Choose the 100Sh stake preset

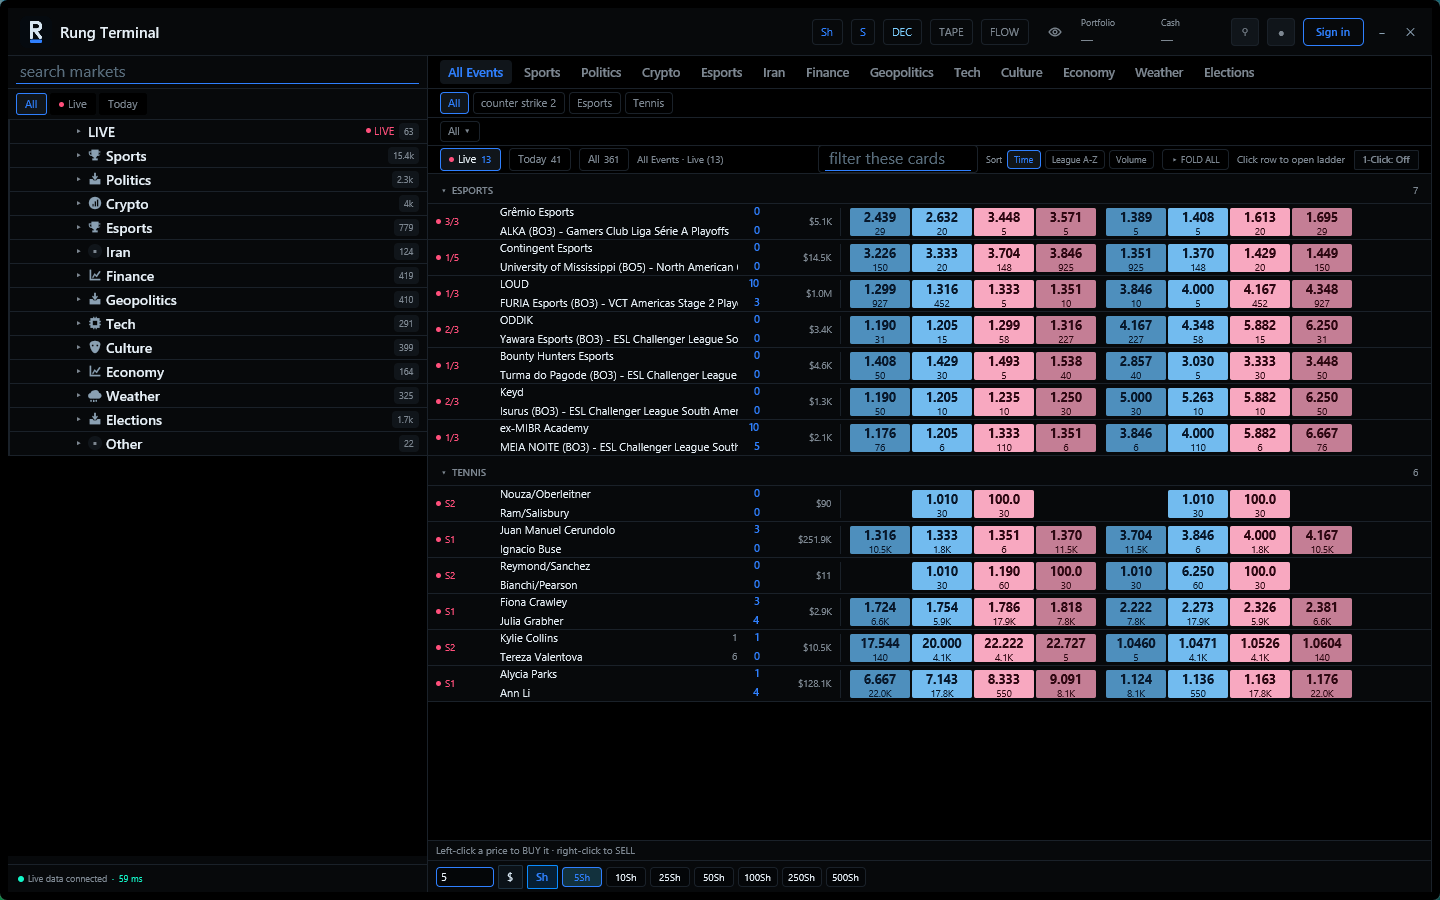(757, 877)
